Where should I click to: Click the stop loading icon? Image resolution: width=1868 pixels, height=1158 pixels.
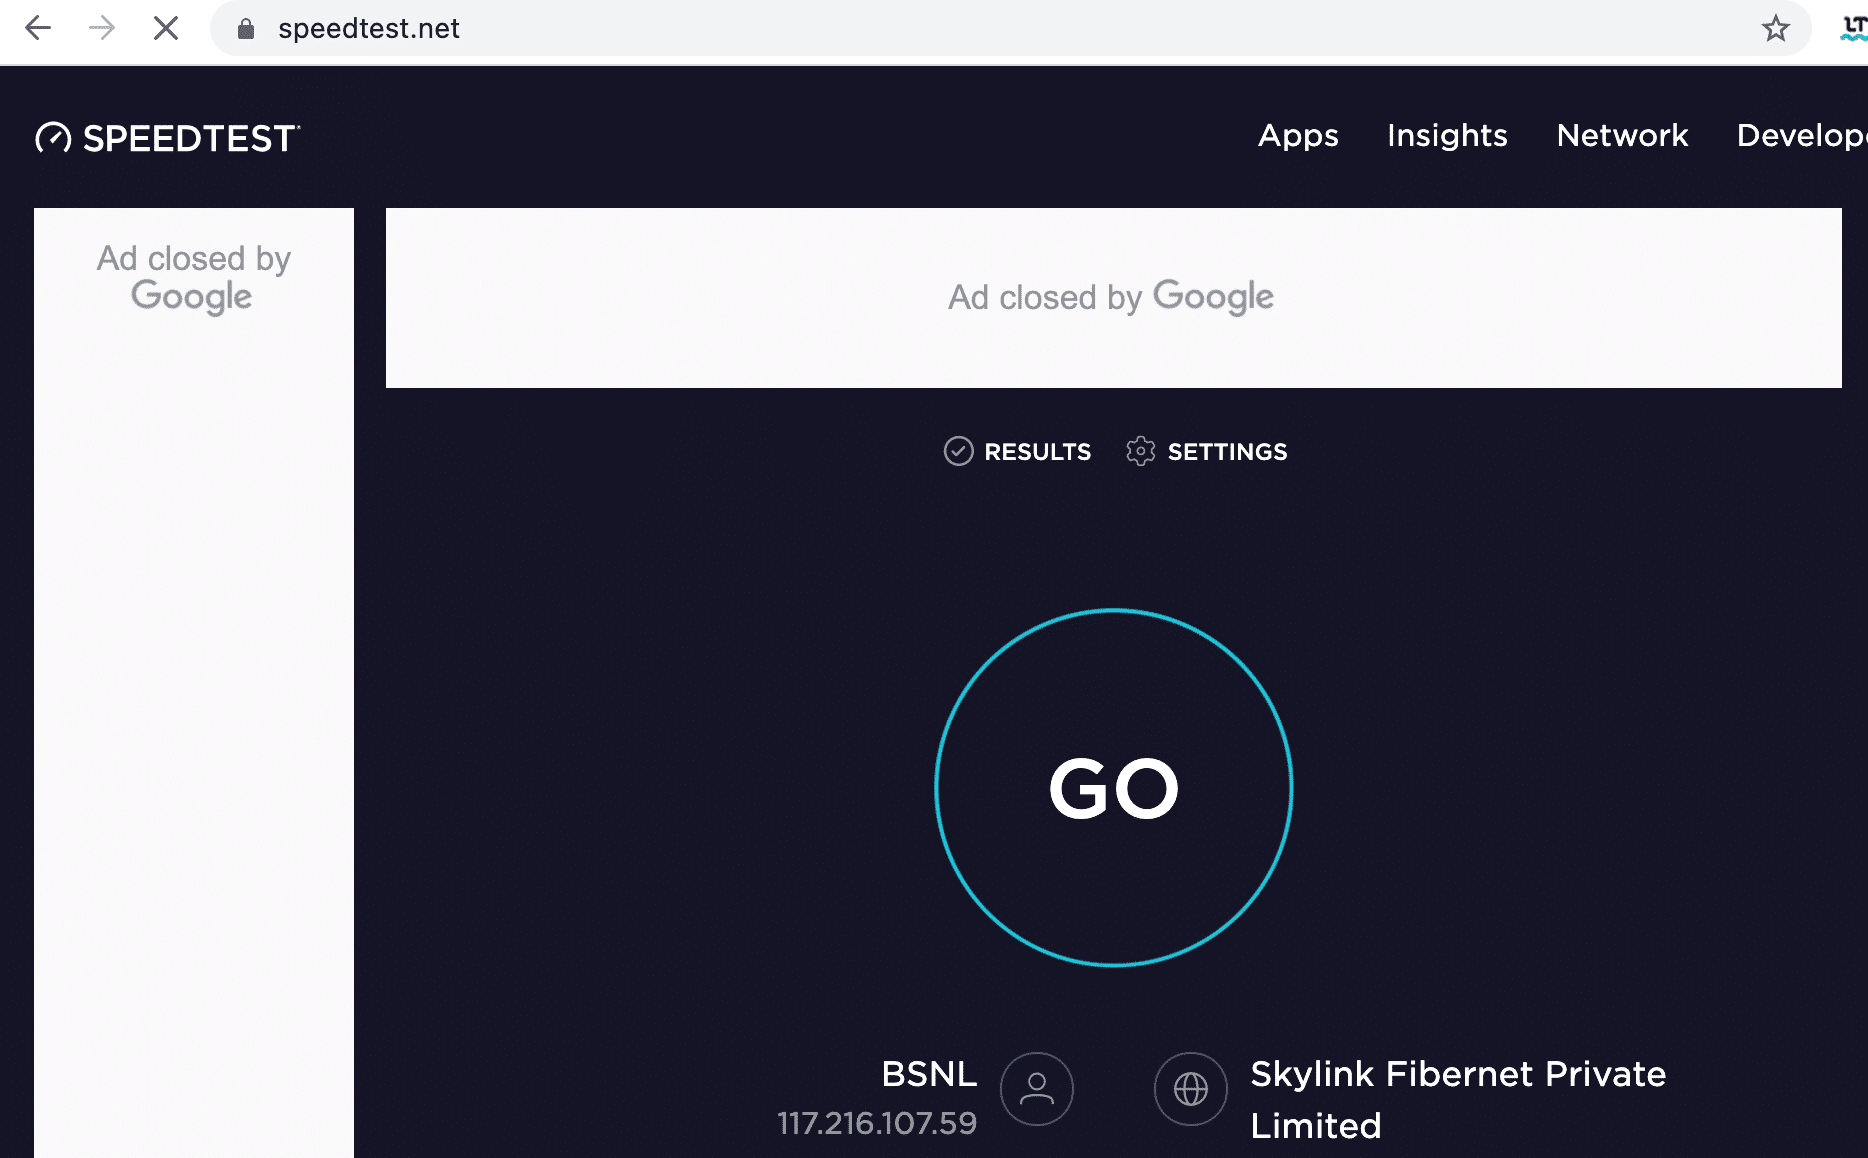pyautogui.click(x=166, y=28)
